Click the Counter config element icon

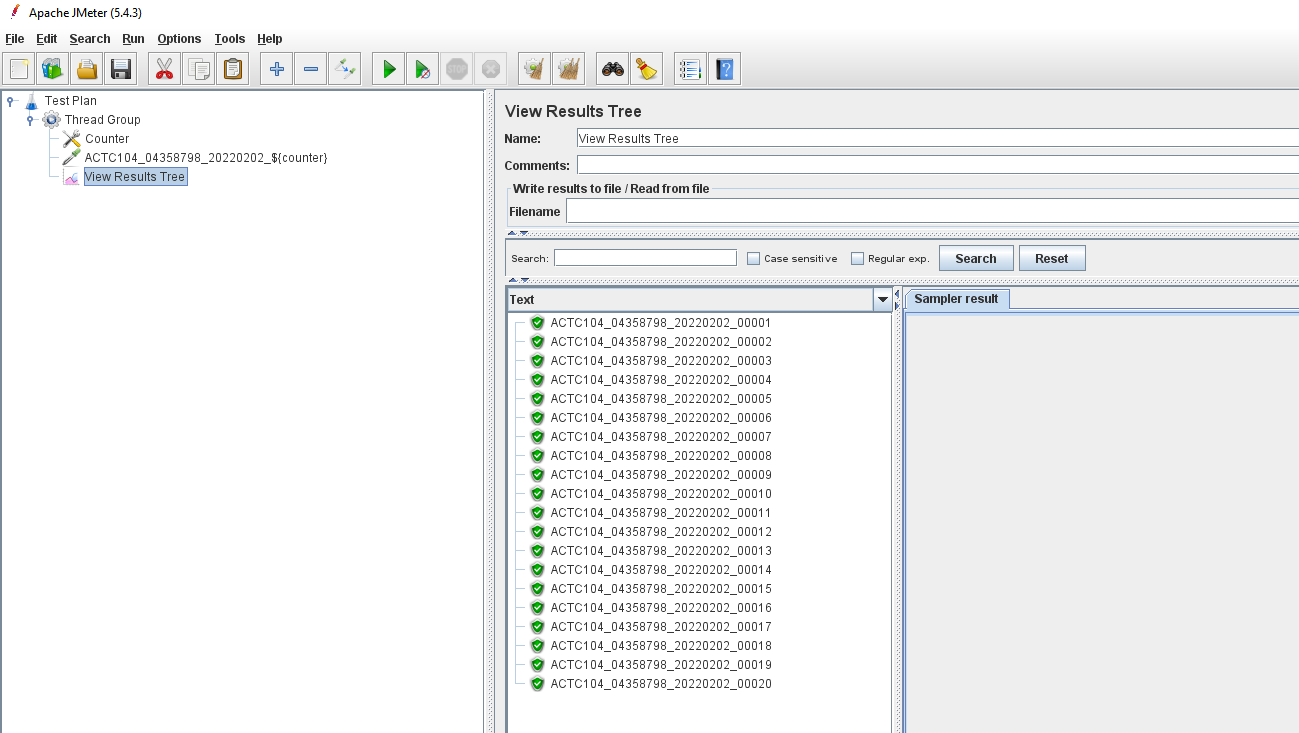pyautogui.click(x=71, y=139)
